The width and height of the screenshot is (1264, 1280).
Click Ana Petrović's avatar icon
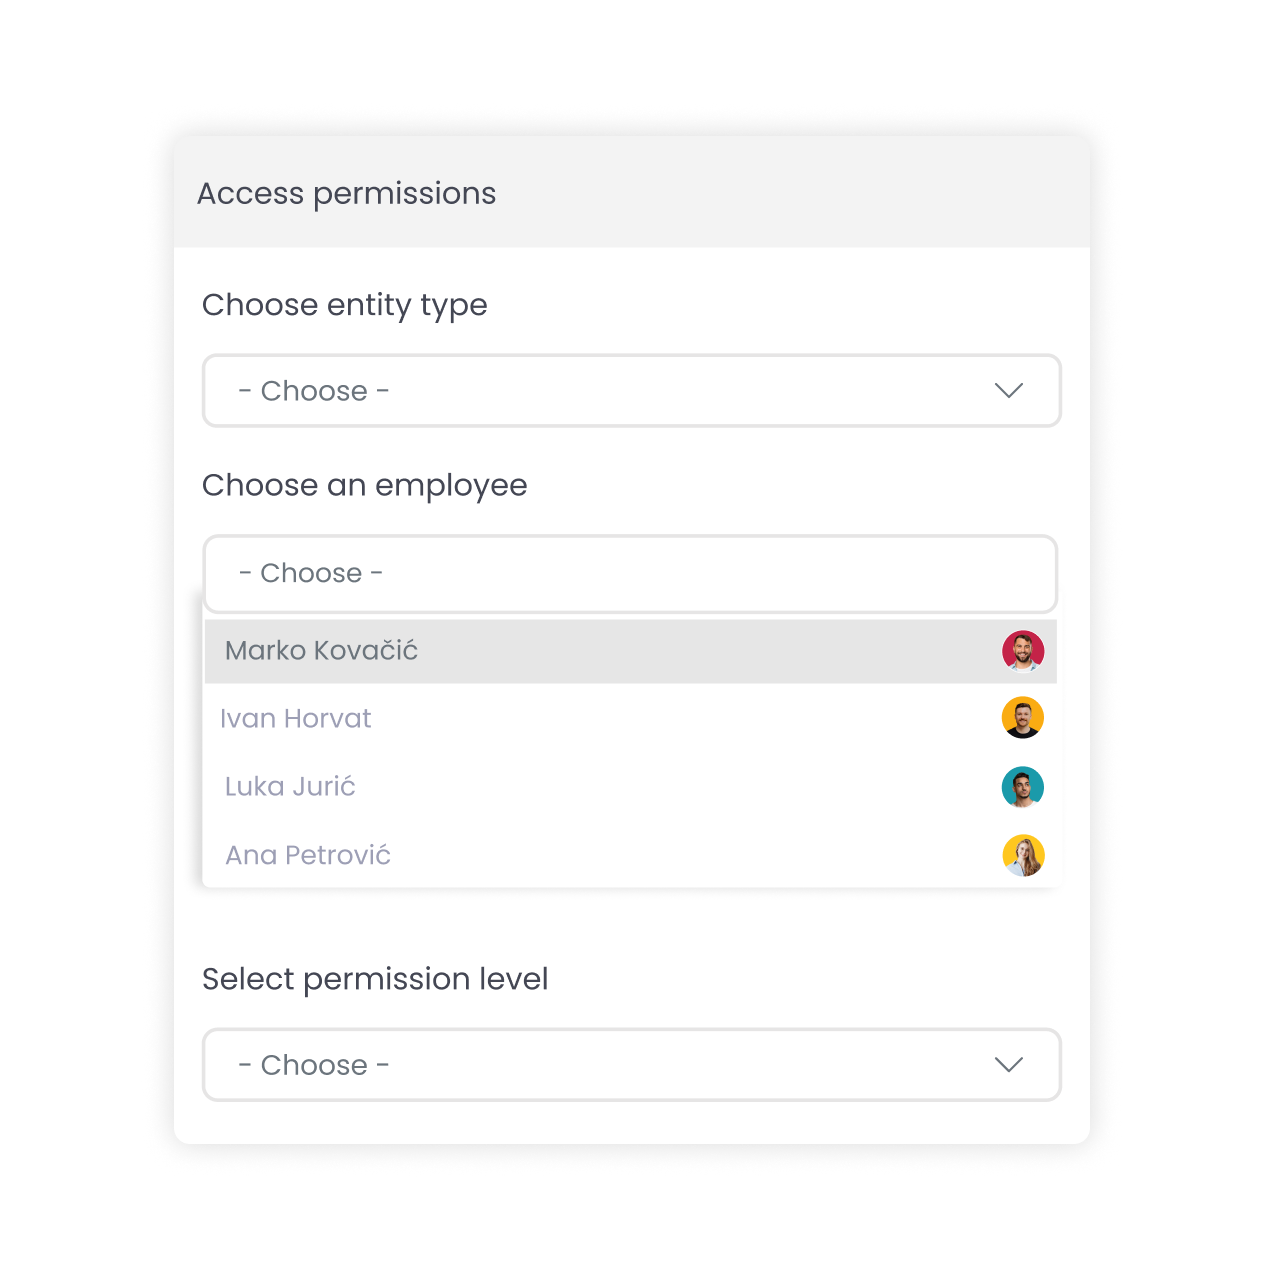[x=1023, y=856]
